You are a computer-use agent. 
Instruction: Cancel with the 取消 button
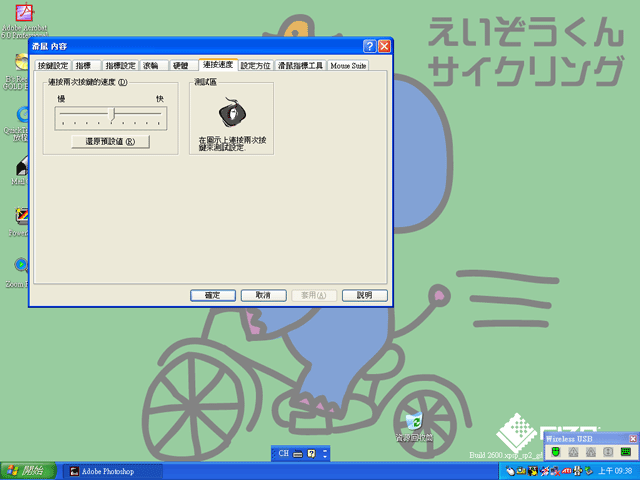pos(263,295)
